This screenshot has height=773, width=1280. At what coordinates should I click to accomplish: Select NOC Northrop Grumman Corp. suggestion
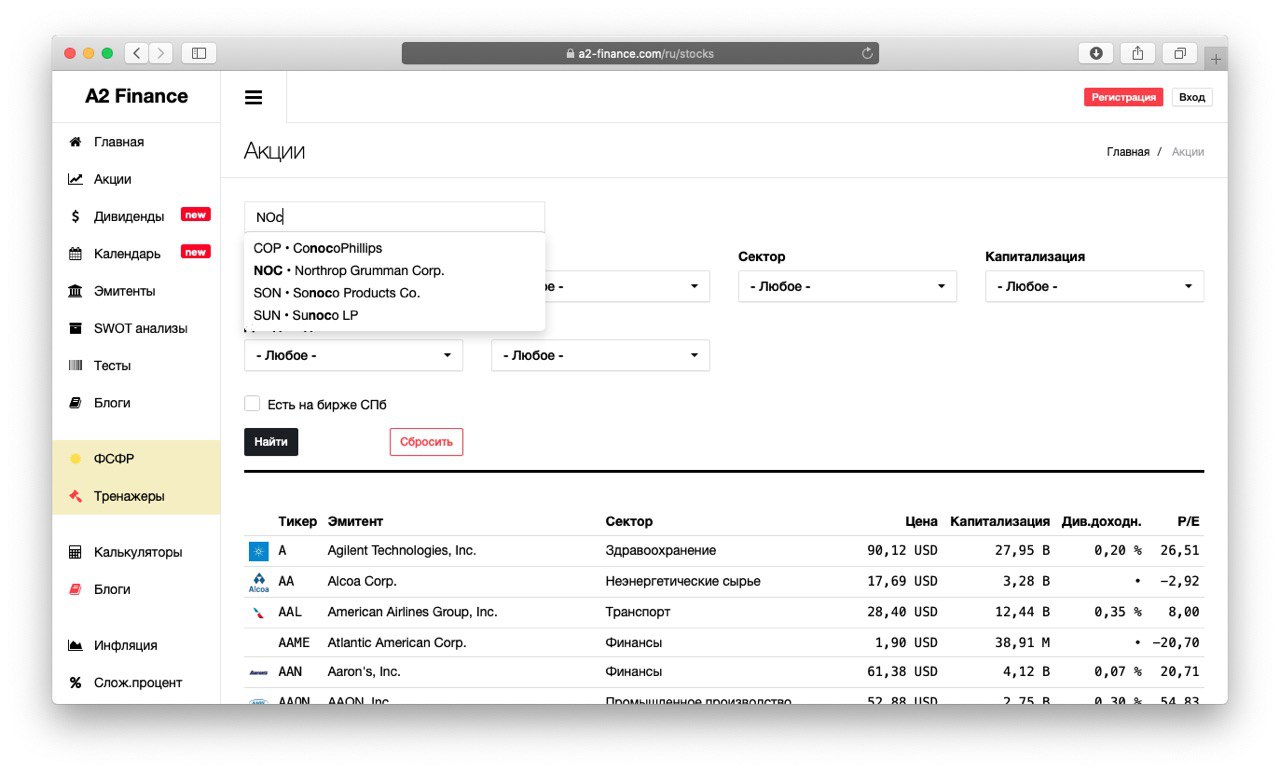(395, 270)
